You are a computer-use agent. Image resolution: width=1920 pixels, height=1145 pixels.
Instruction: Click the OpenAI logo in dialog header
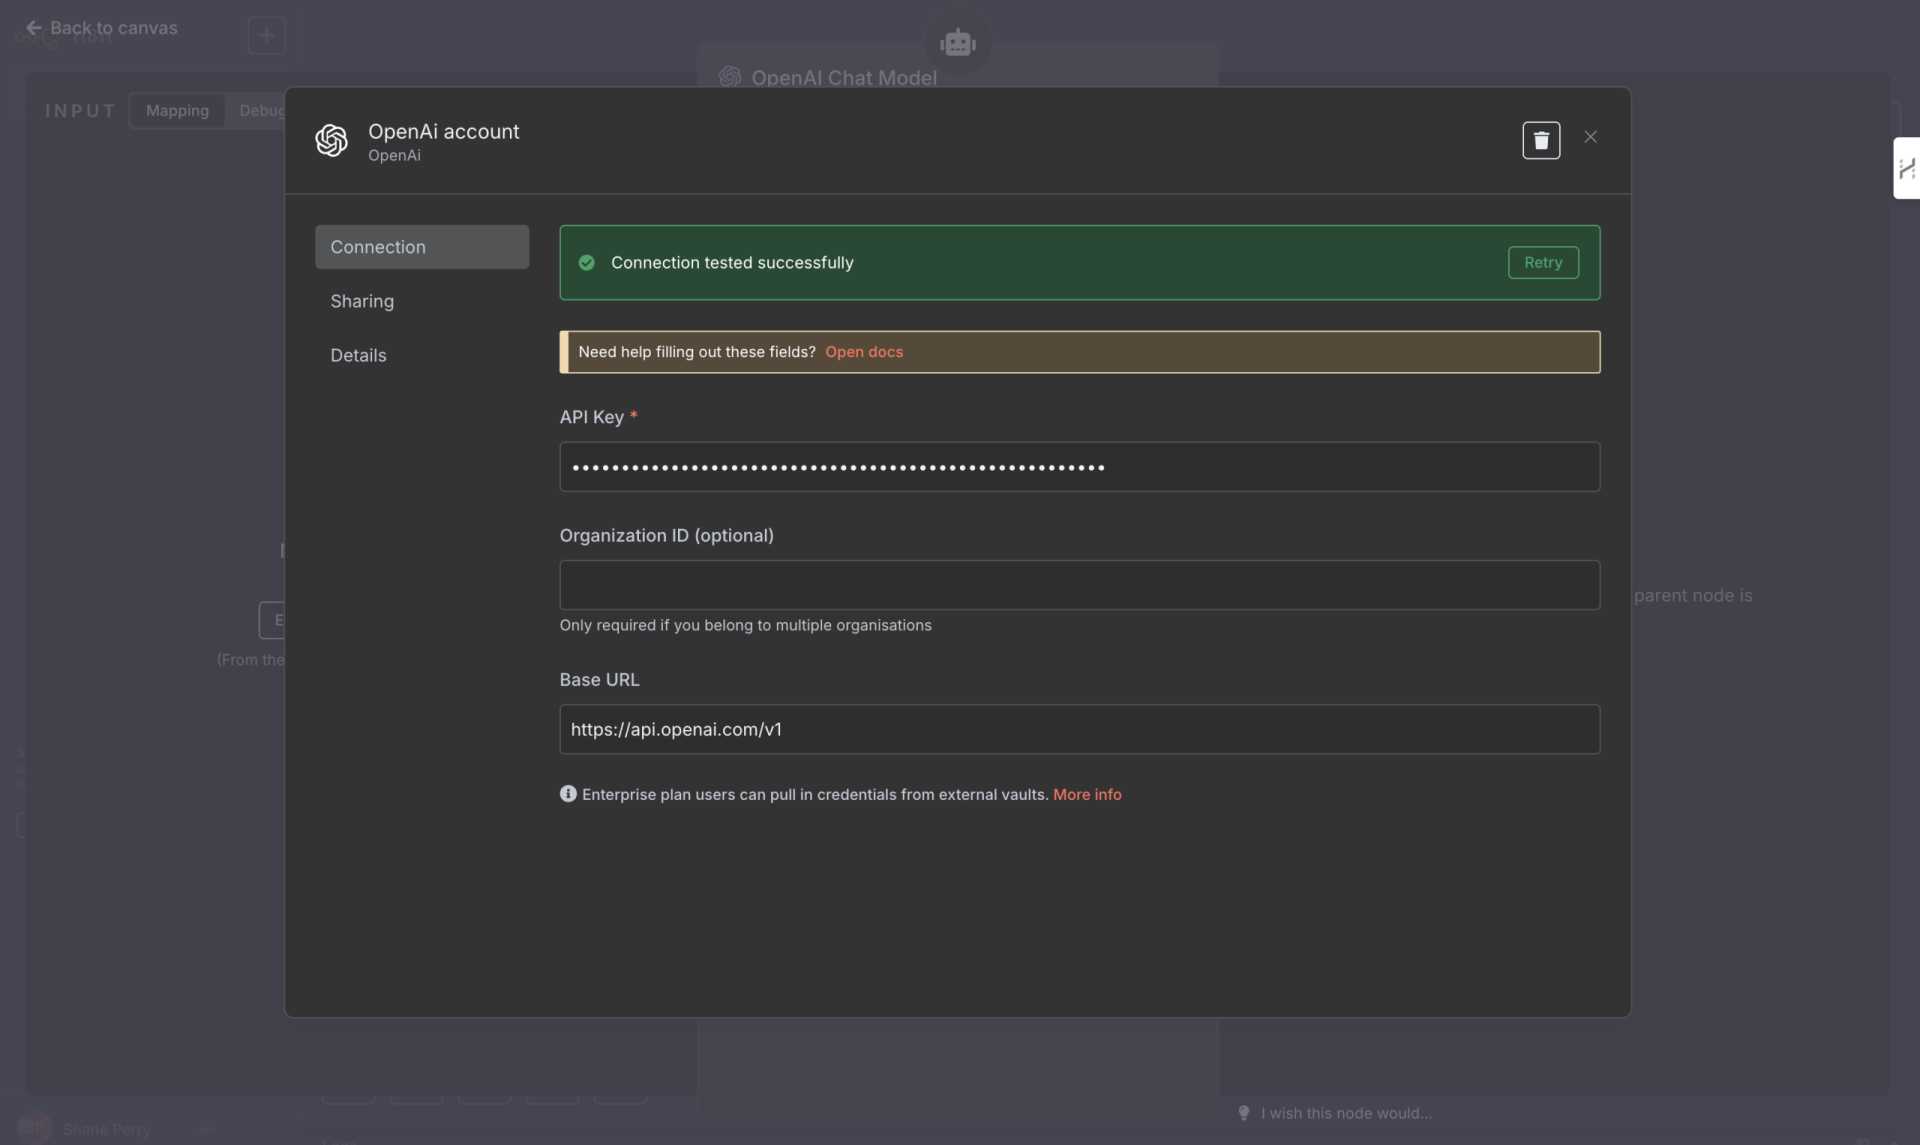coord(332,140)
